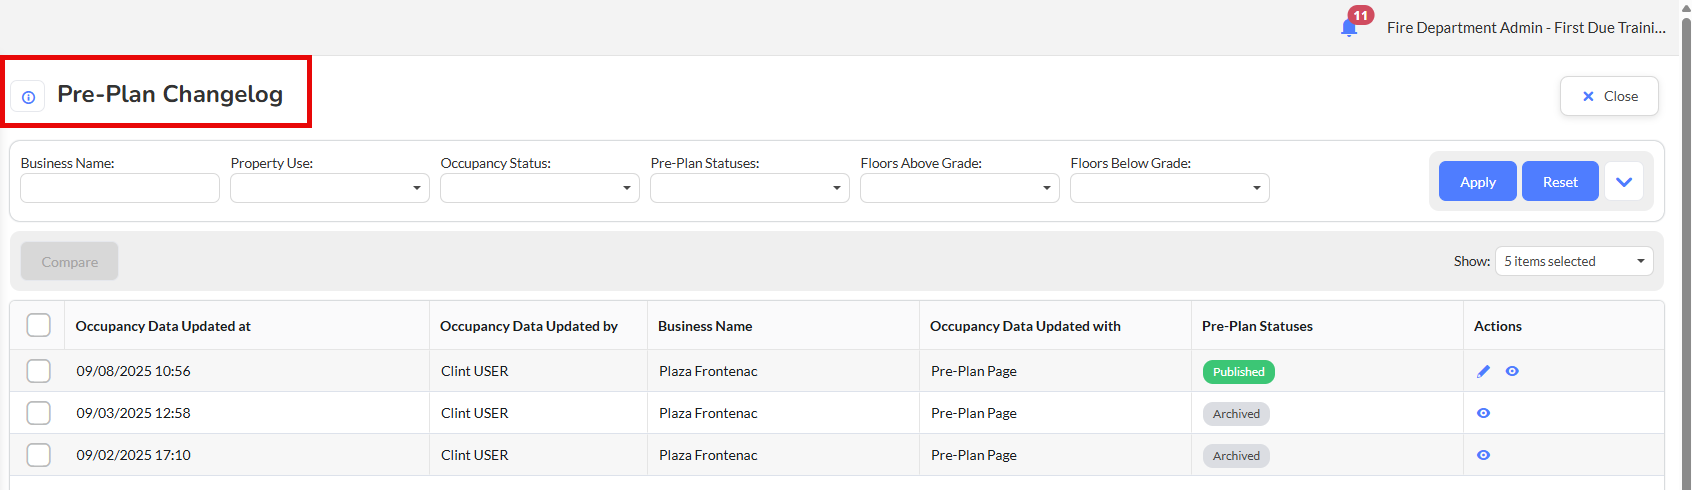Open the Property Use dropdown
The height and width of the screenshot is (490, 1692).
pyautogui.click(x=329, y=188)
